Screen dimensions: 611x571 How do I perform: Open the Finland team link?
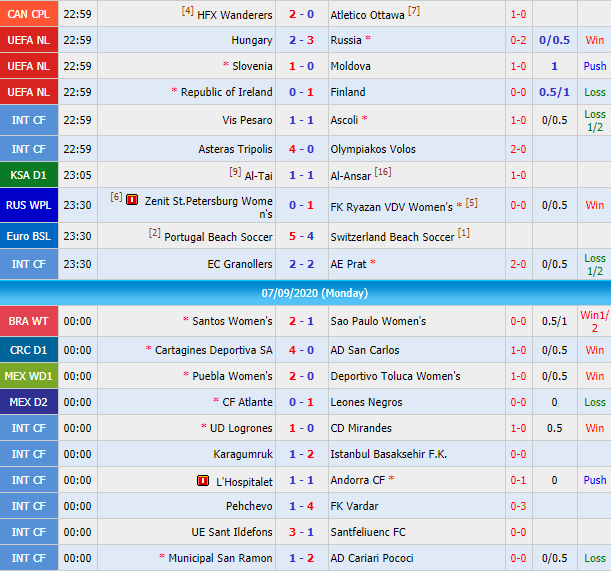pos(348,92)
